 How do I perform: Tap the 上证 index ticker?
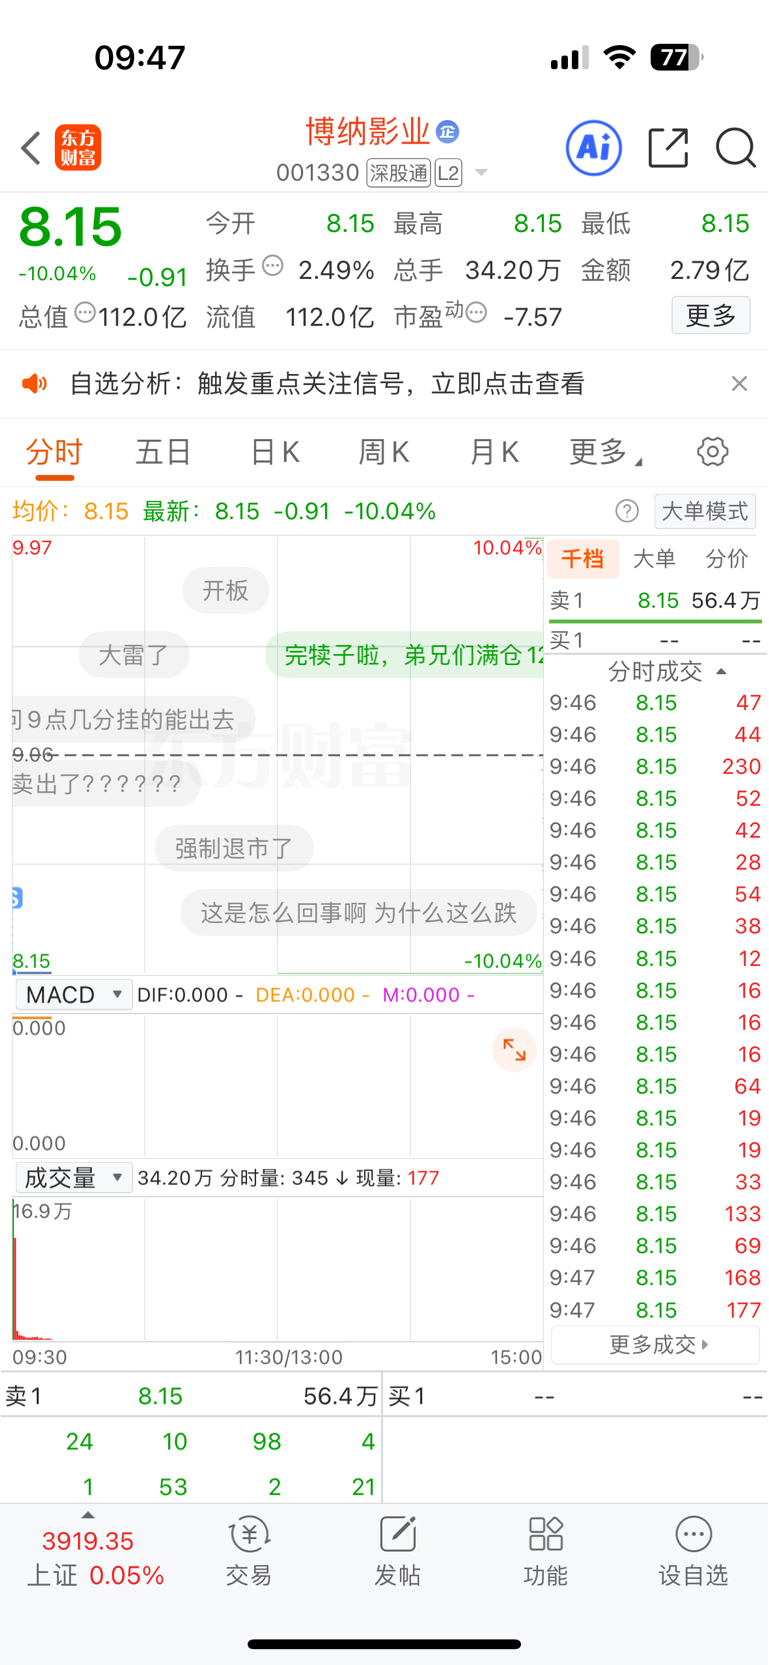click(x=94, y=1558)
